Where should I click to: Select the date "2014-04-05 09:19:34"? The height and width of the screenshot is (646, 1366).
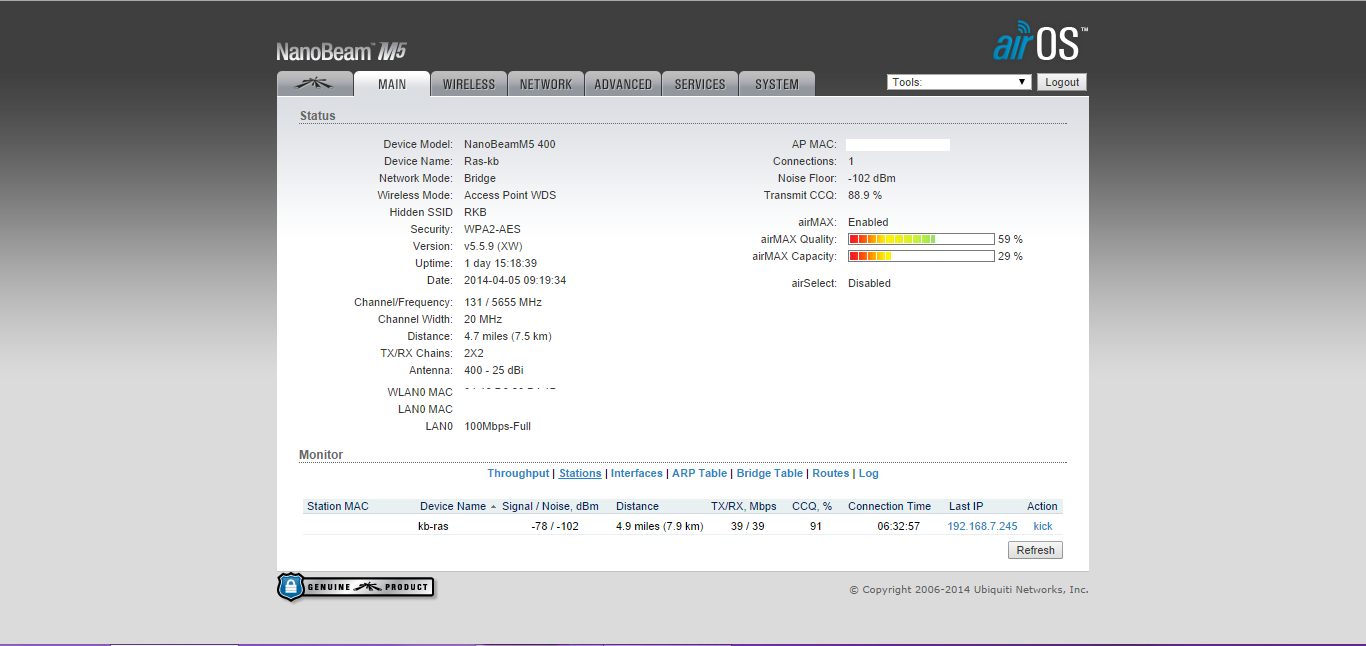(515, 280)
